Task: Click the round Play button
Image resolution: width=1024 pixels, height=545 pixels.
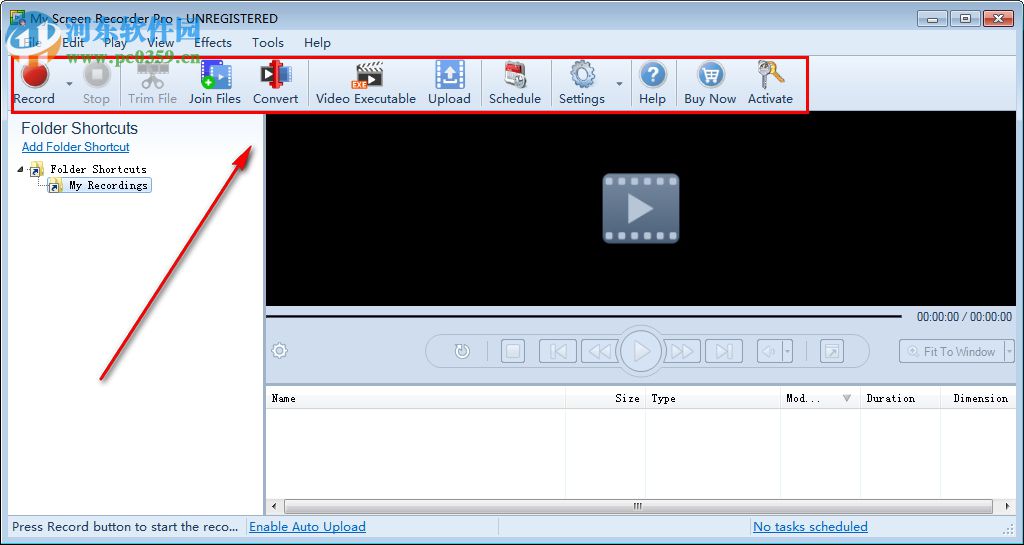Action: coord(641,351)
